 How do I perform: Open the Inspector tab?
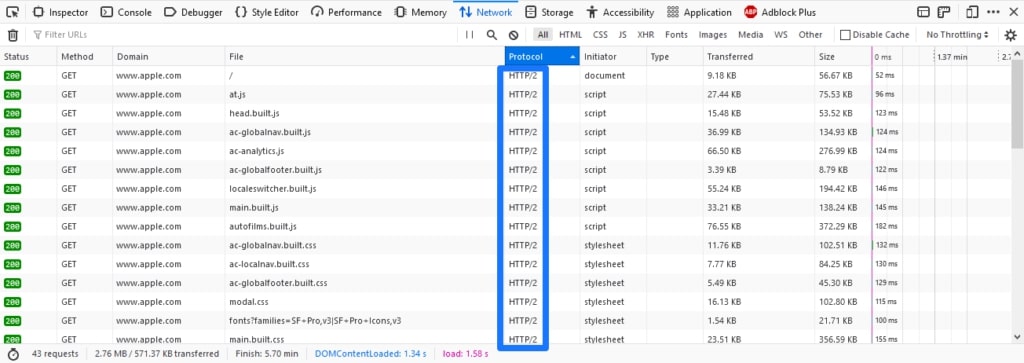point(60,12)
